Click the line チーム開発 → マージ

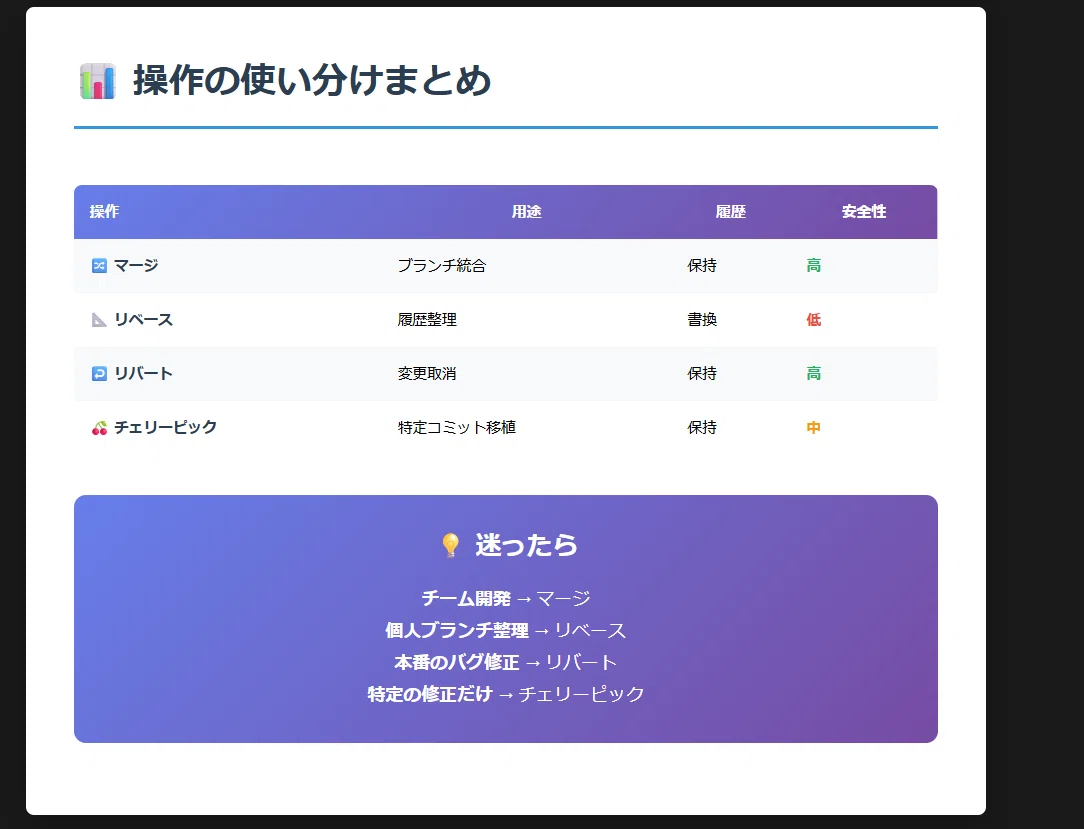pyautogui.click(x=506, y=598)
